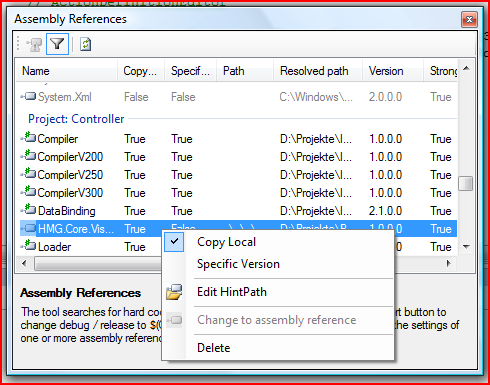Click the Path column header
The height and width of the screenshot is (385, 490).
tap(245, 71)
